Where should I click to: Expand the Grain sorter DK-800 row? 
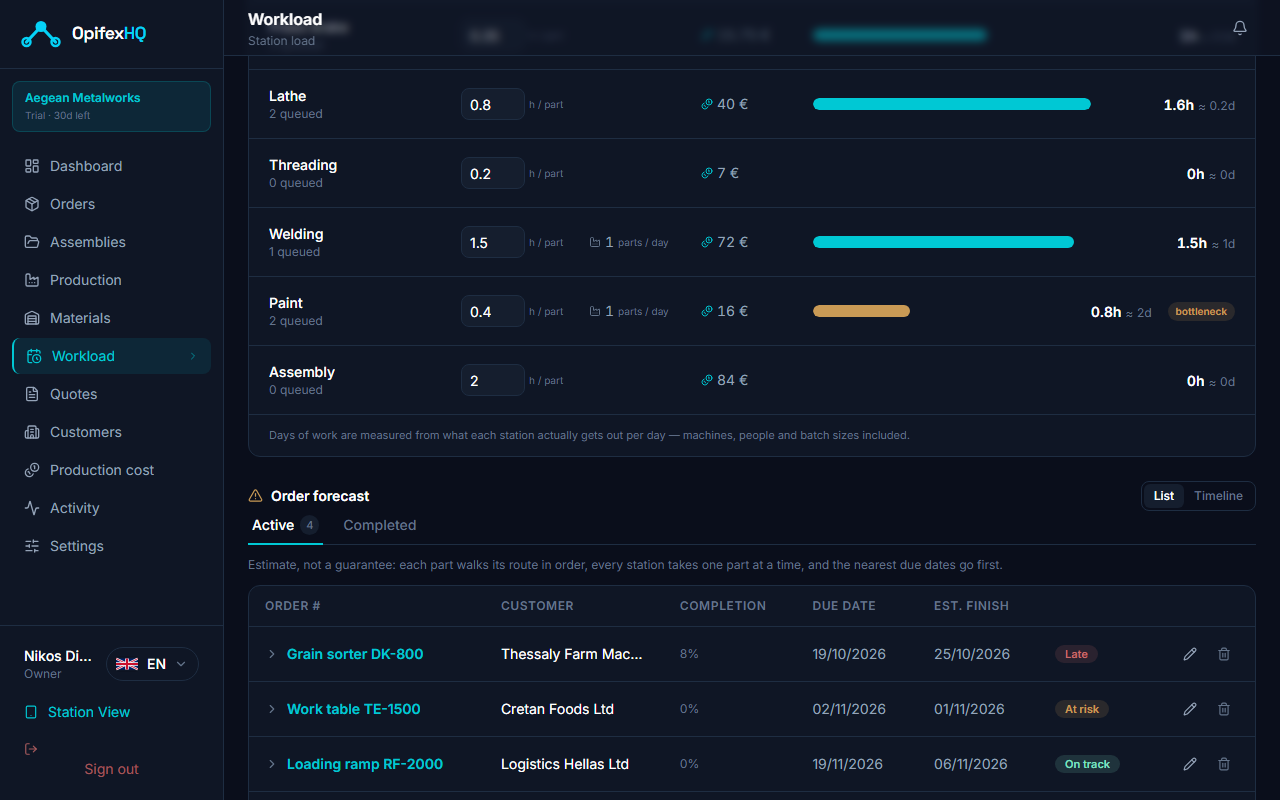pos(271,654)
